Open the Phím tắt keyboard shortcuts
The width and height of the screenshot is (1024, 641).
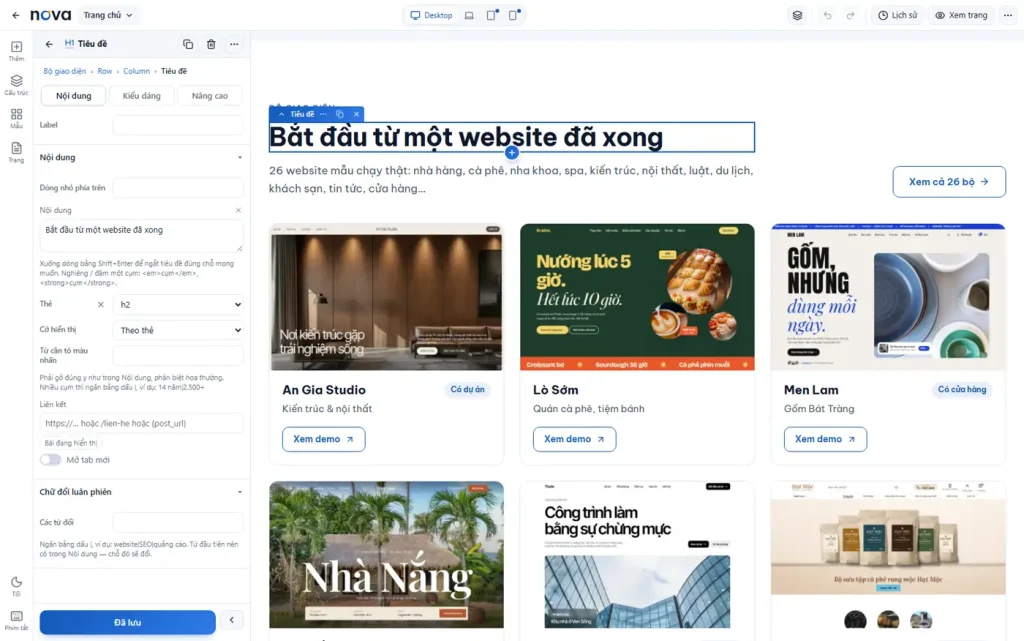(16, 620)
